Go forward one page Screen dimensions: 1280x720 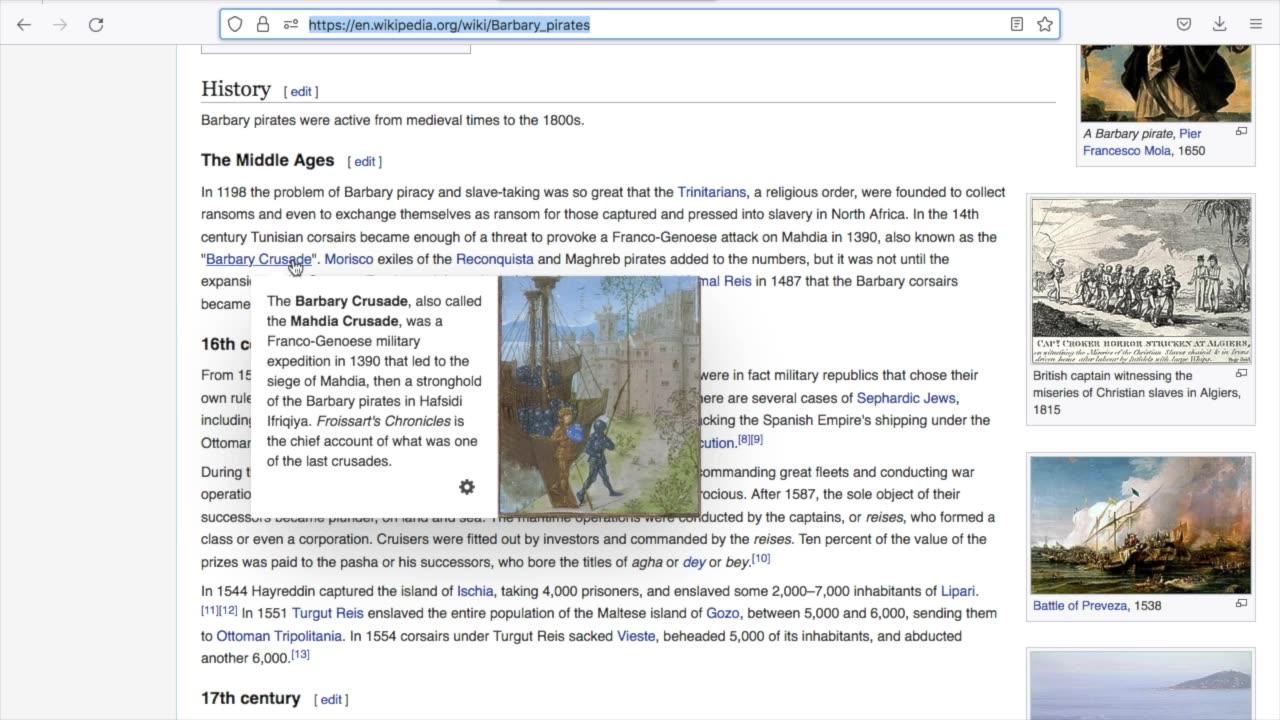pyautogui.click(x=60, y=24)
